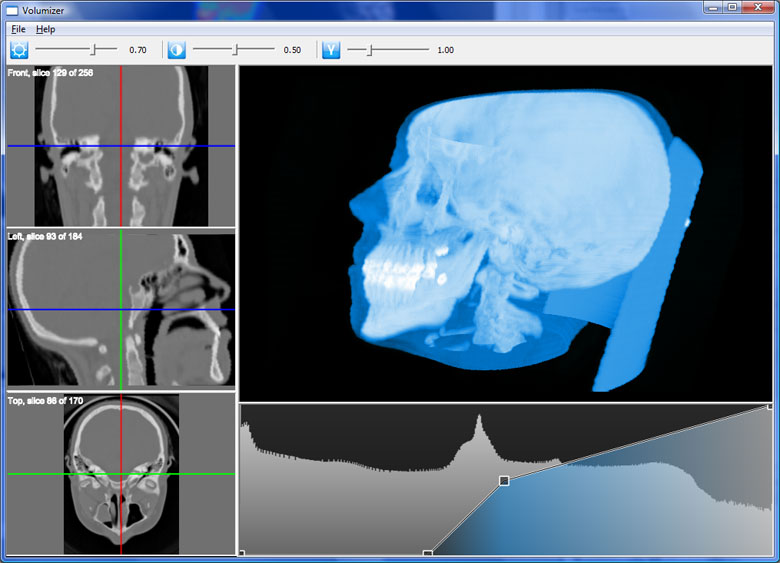Minimize the Volumizer window
780x563 pixels.
coord(711,8)
